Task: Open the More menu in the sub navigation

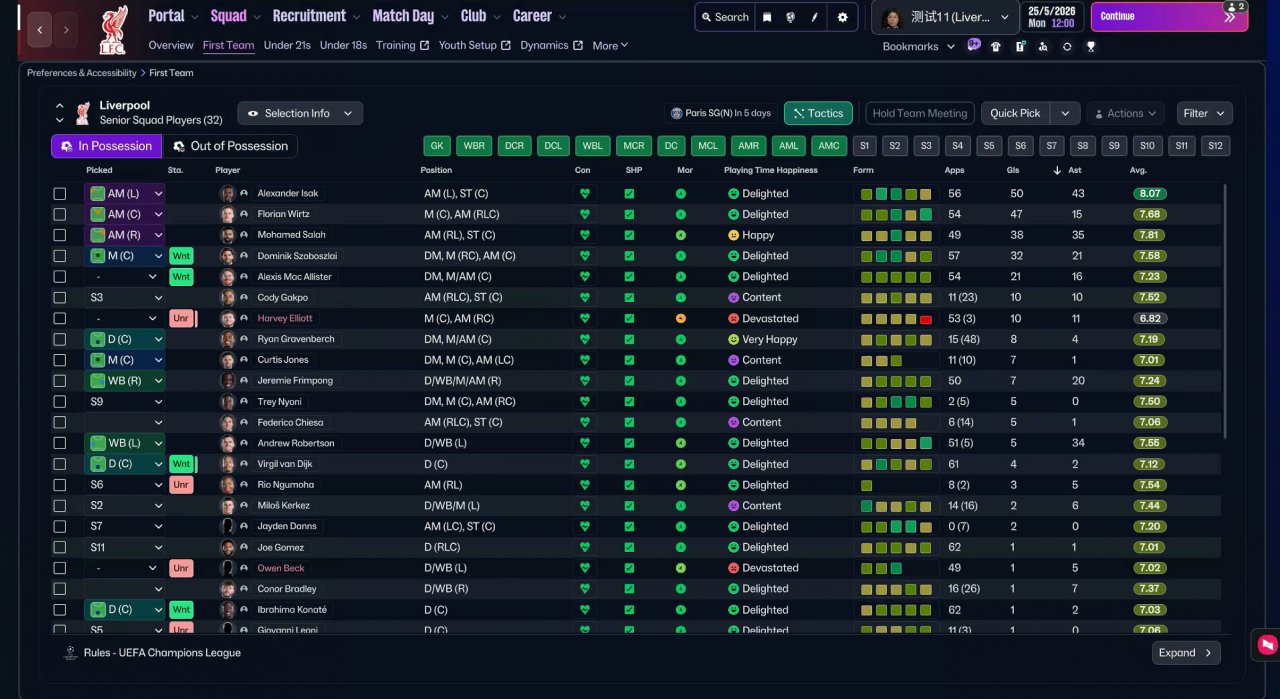Action: click(x=610, y=45)
